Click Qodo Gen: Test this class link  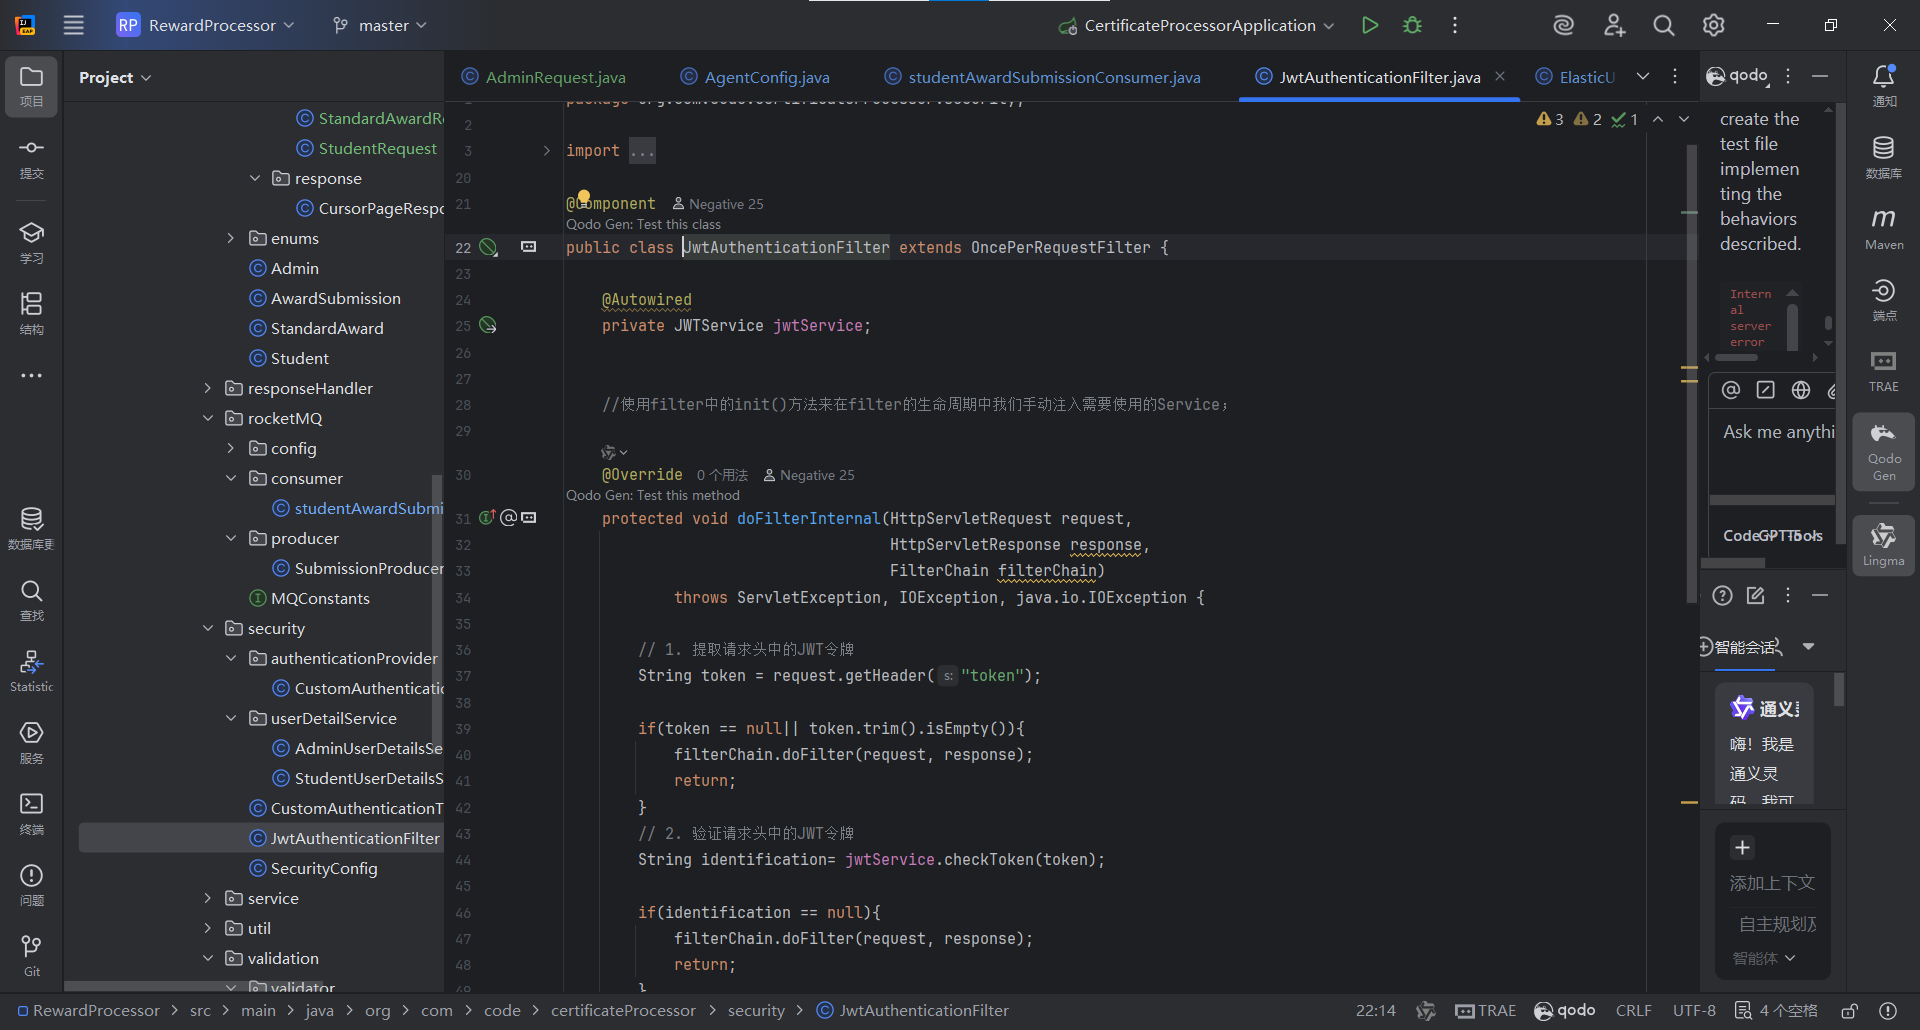coord(643,225)
